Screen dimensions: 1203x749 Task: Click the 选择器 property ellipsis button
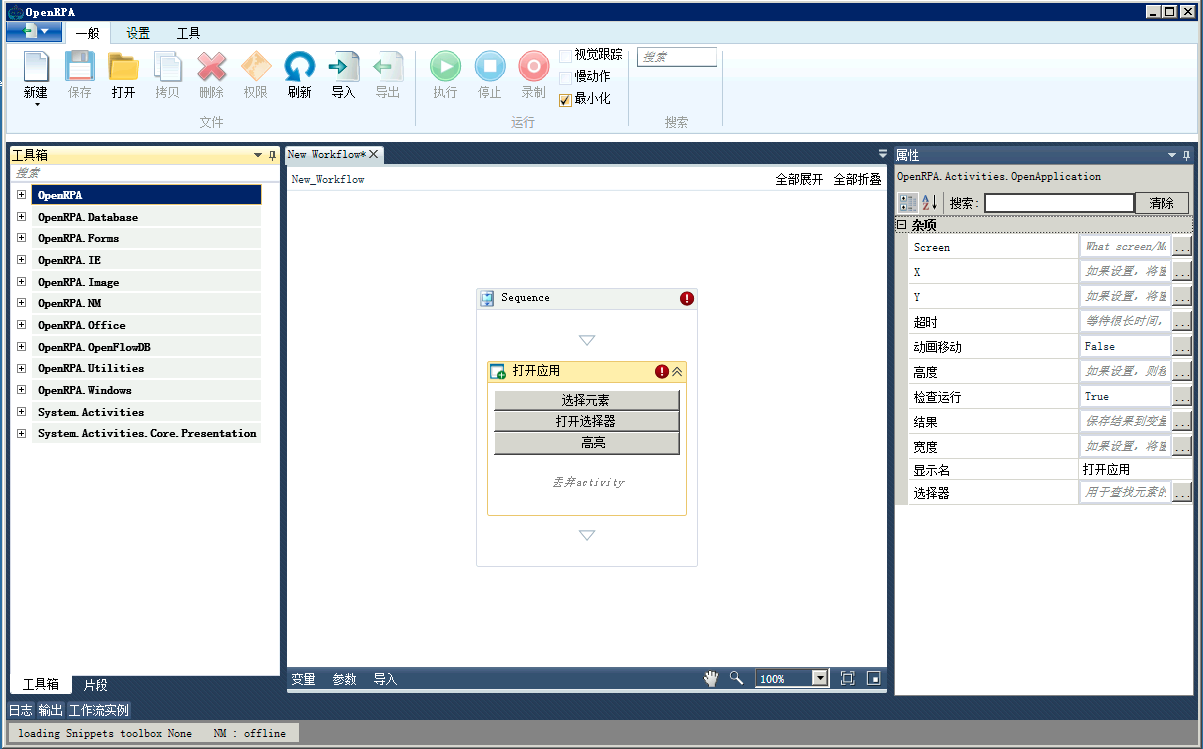click(x=1182, y=492)
